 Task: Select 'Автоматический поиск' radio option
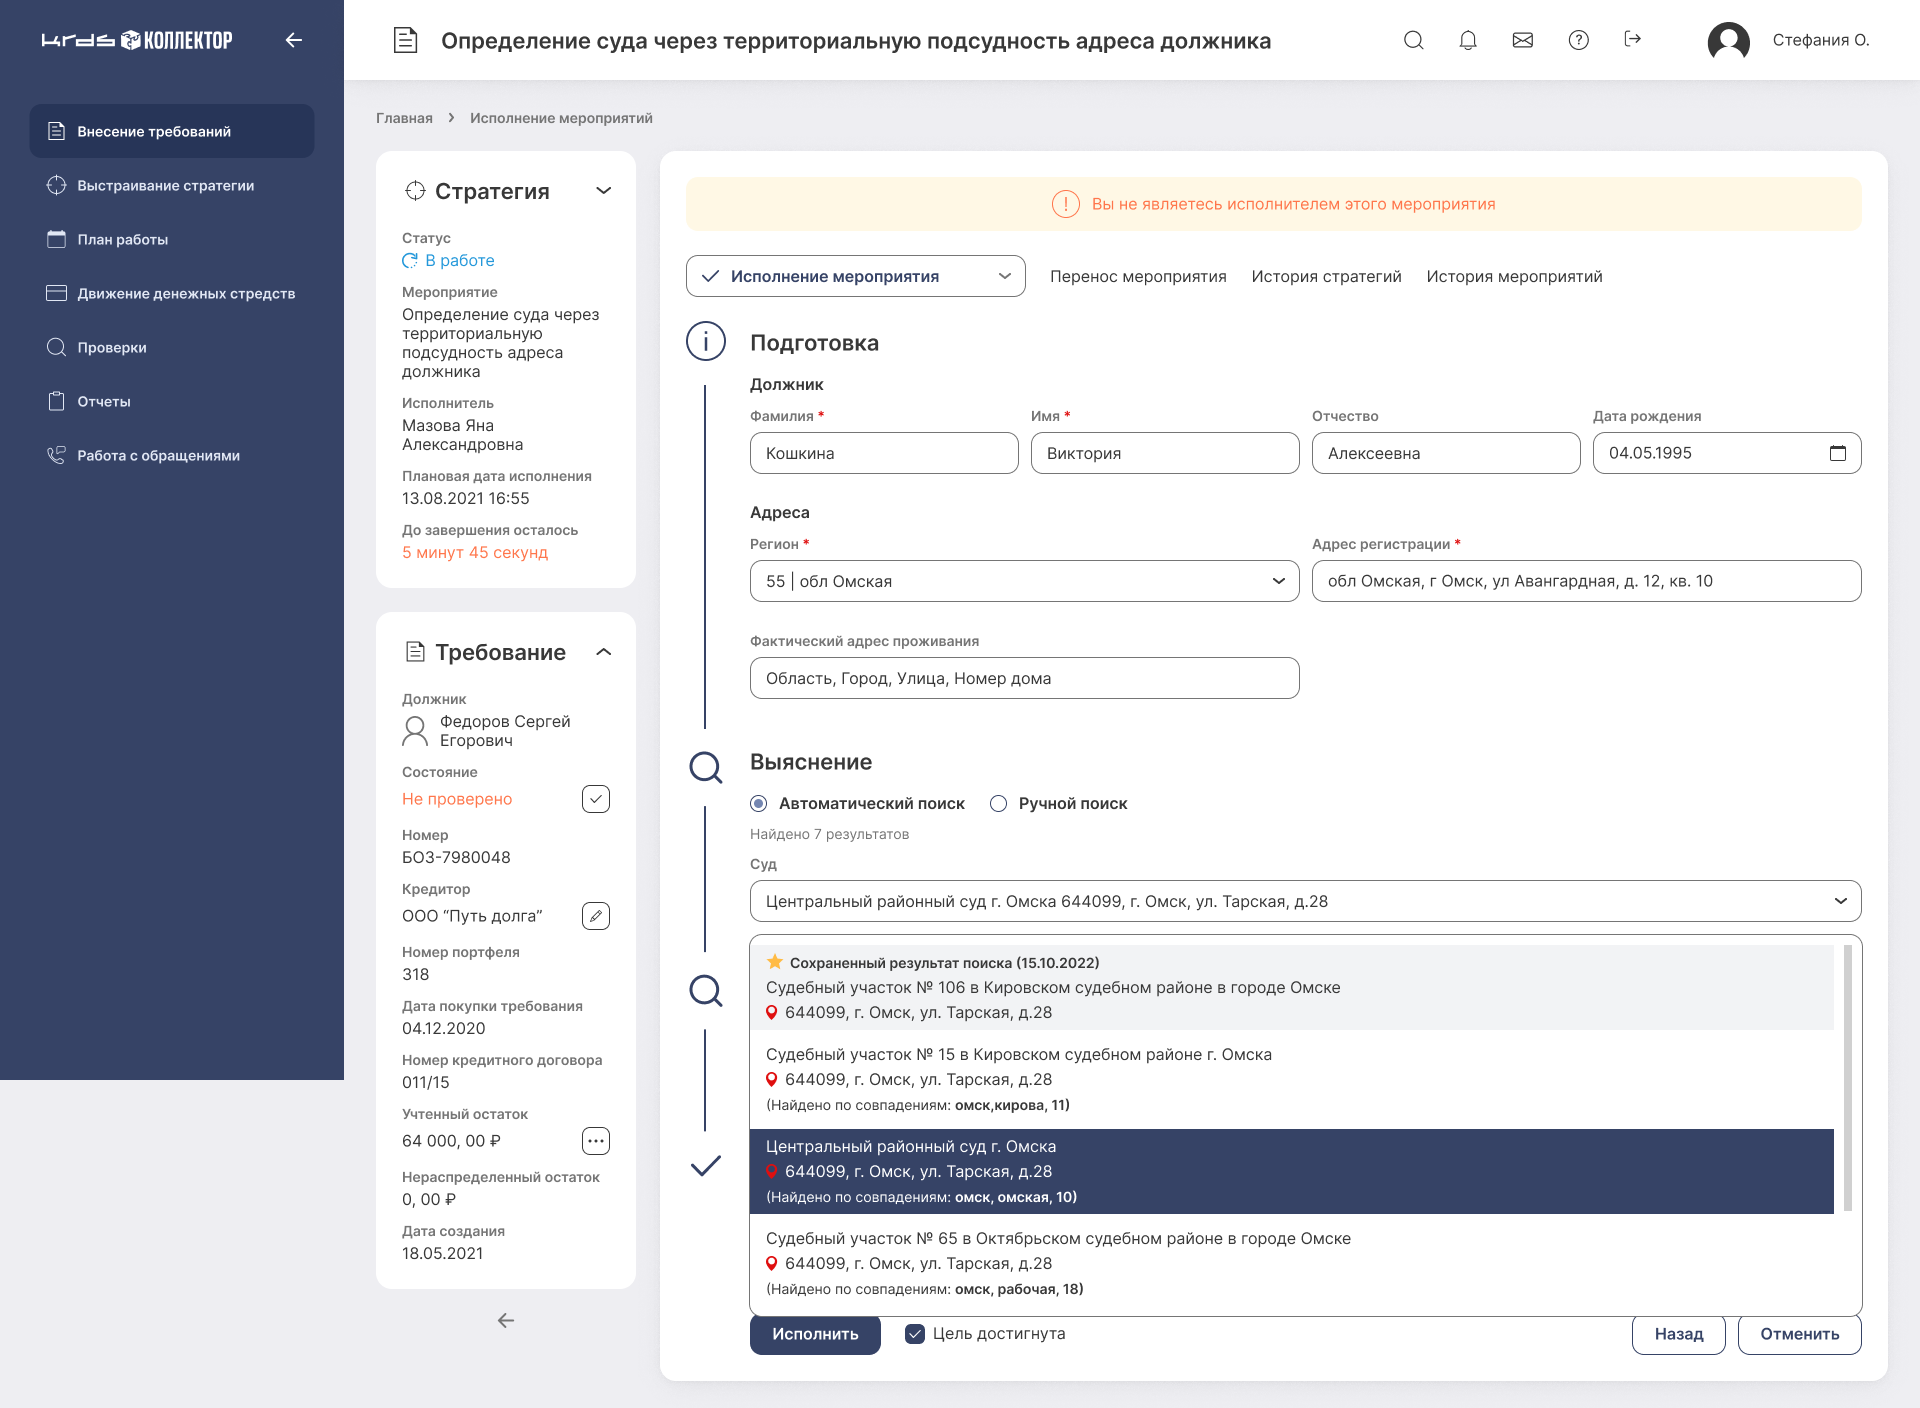tap(759, 804)
